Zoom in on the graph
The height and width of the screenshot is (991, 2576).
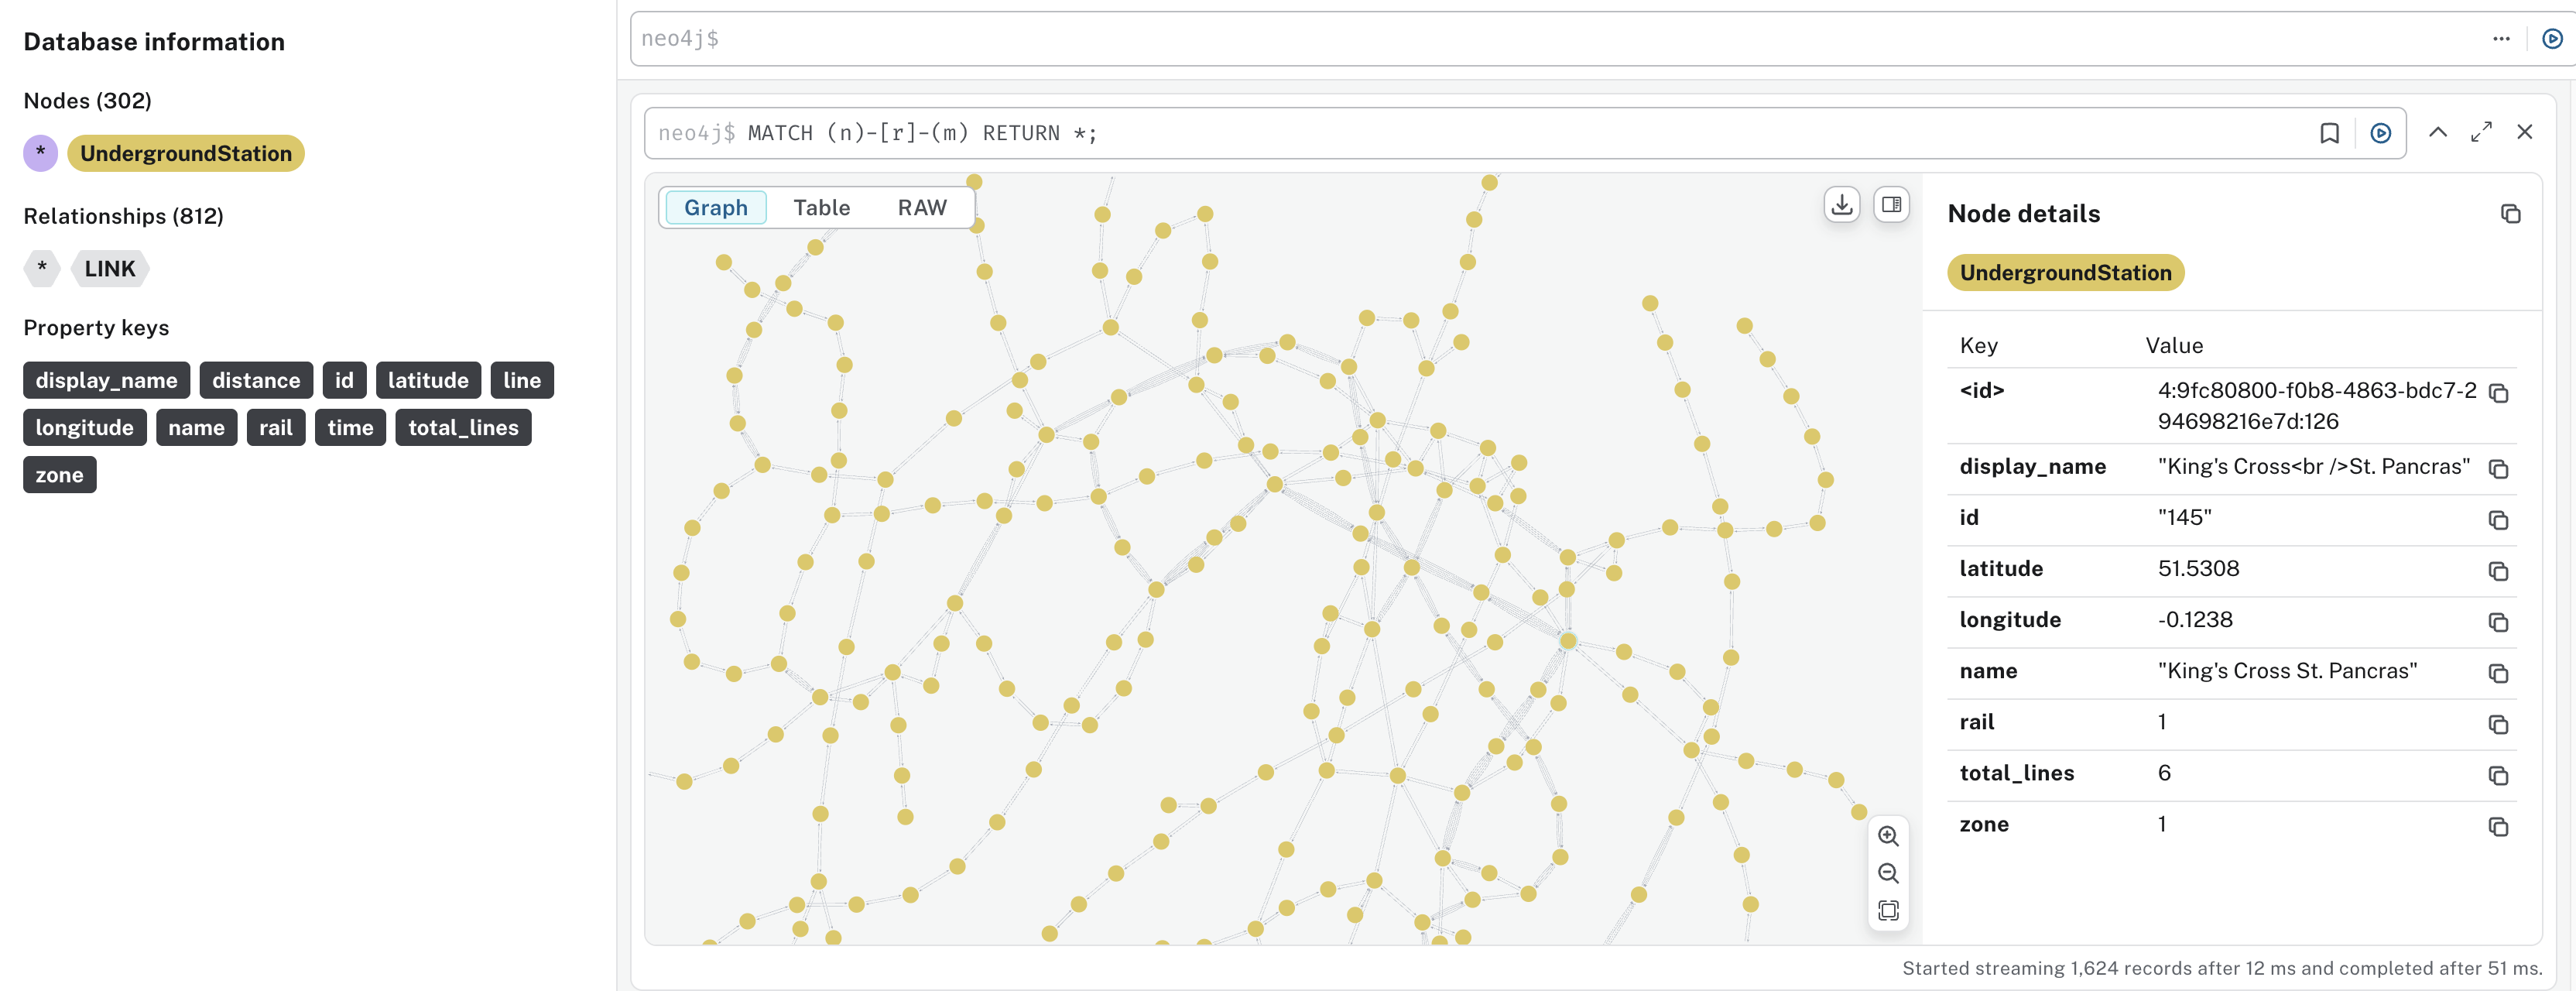click(1887, 836)
